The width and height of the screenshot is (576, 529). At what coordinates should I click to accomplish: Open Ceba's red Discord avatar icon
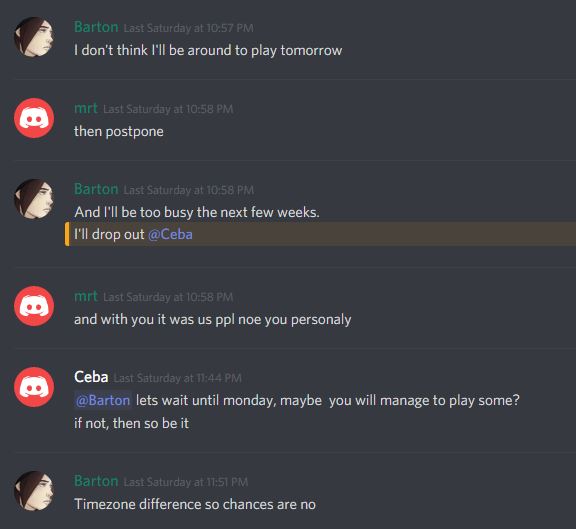click(34, 387)
